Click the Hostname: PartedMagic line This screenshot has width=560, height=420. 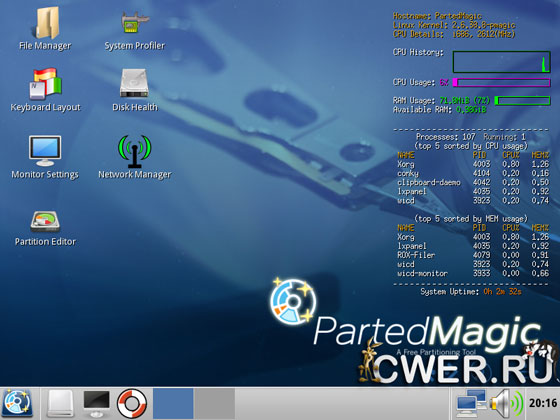(437, 16)
